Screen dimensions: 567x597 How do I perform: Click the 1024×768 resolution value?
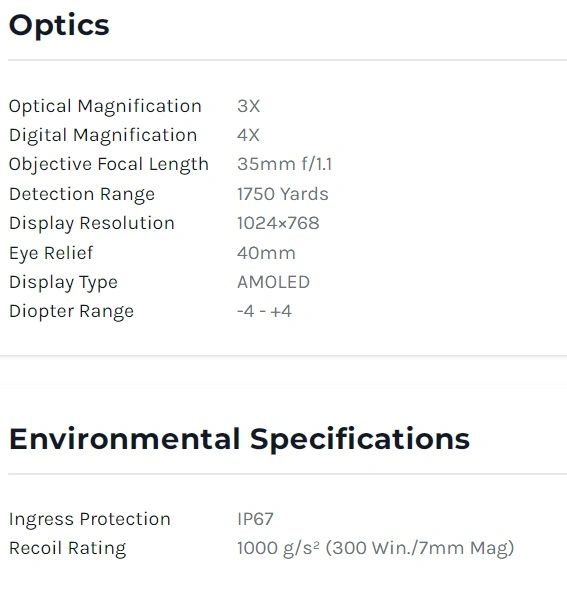278,223
